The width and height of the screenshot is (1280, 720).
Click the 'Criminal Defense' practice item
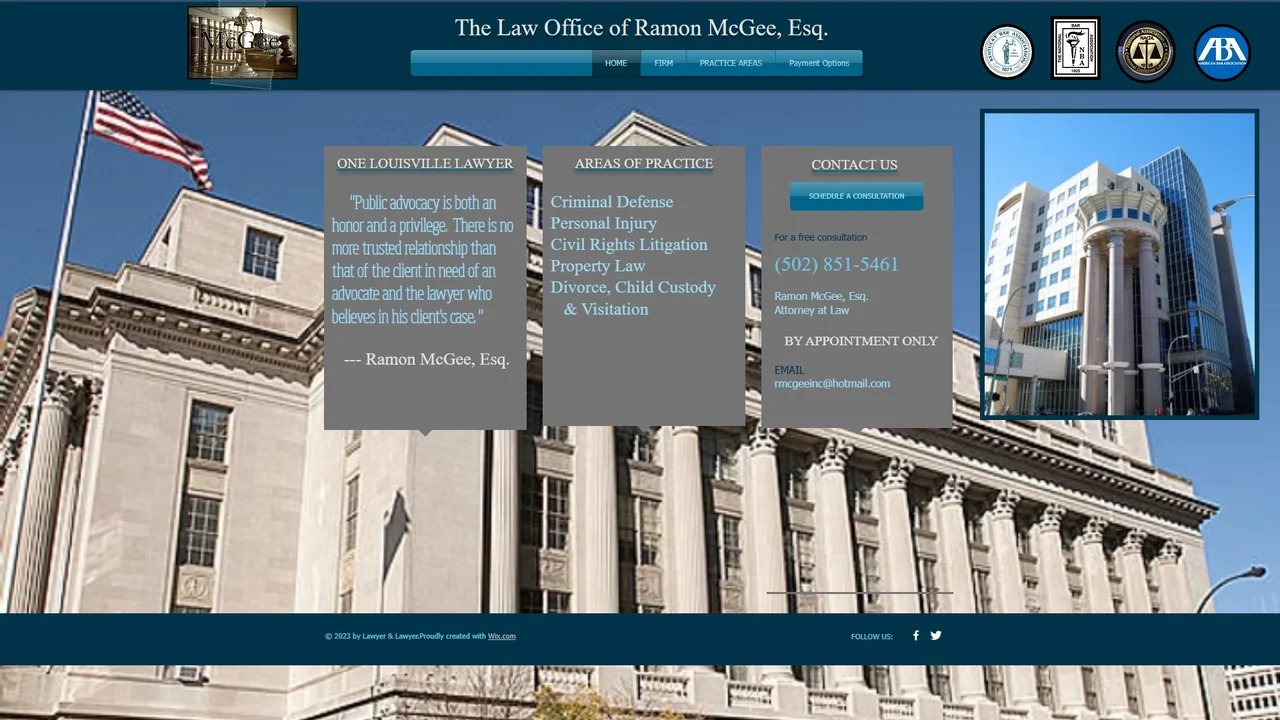[612, 202]
